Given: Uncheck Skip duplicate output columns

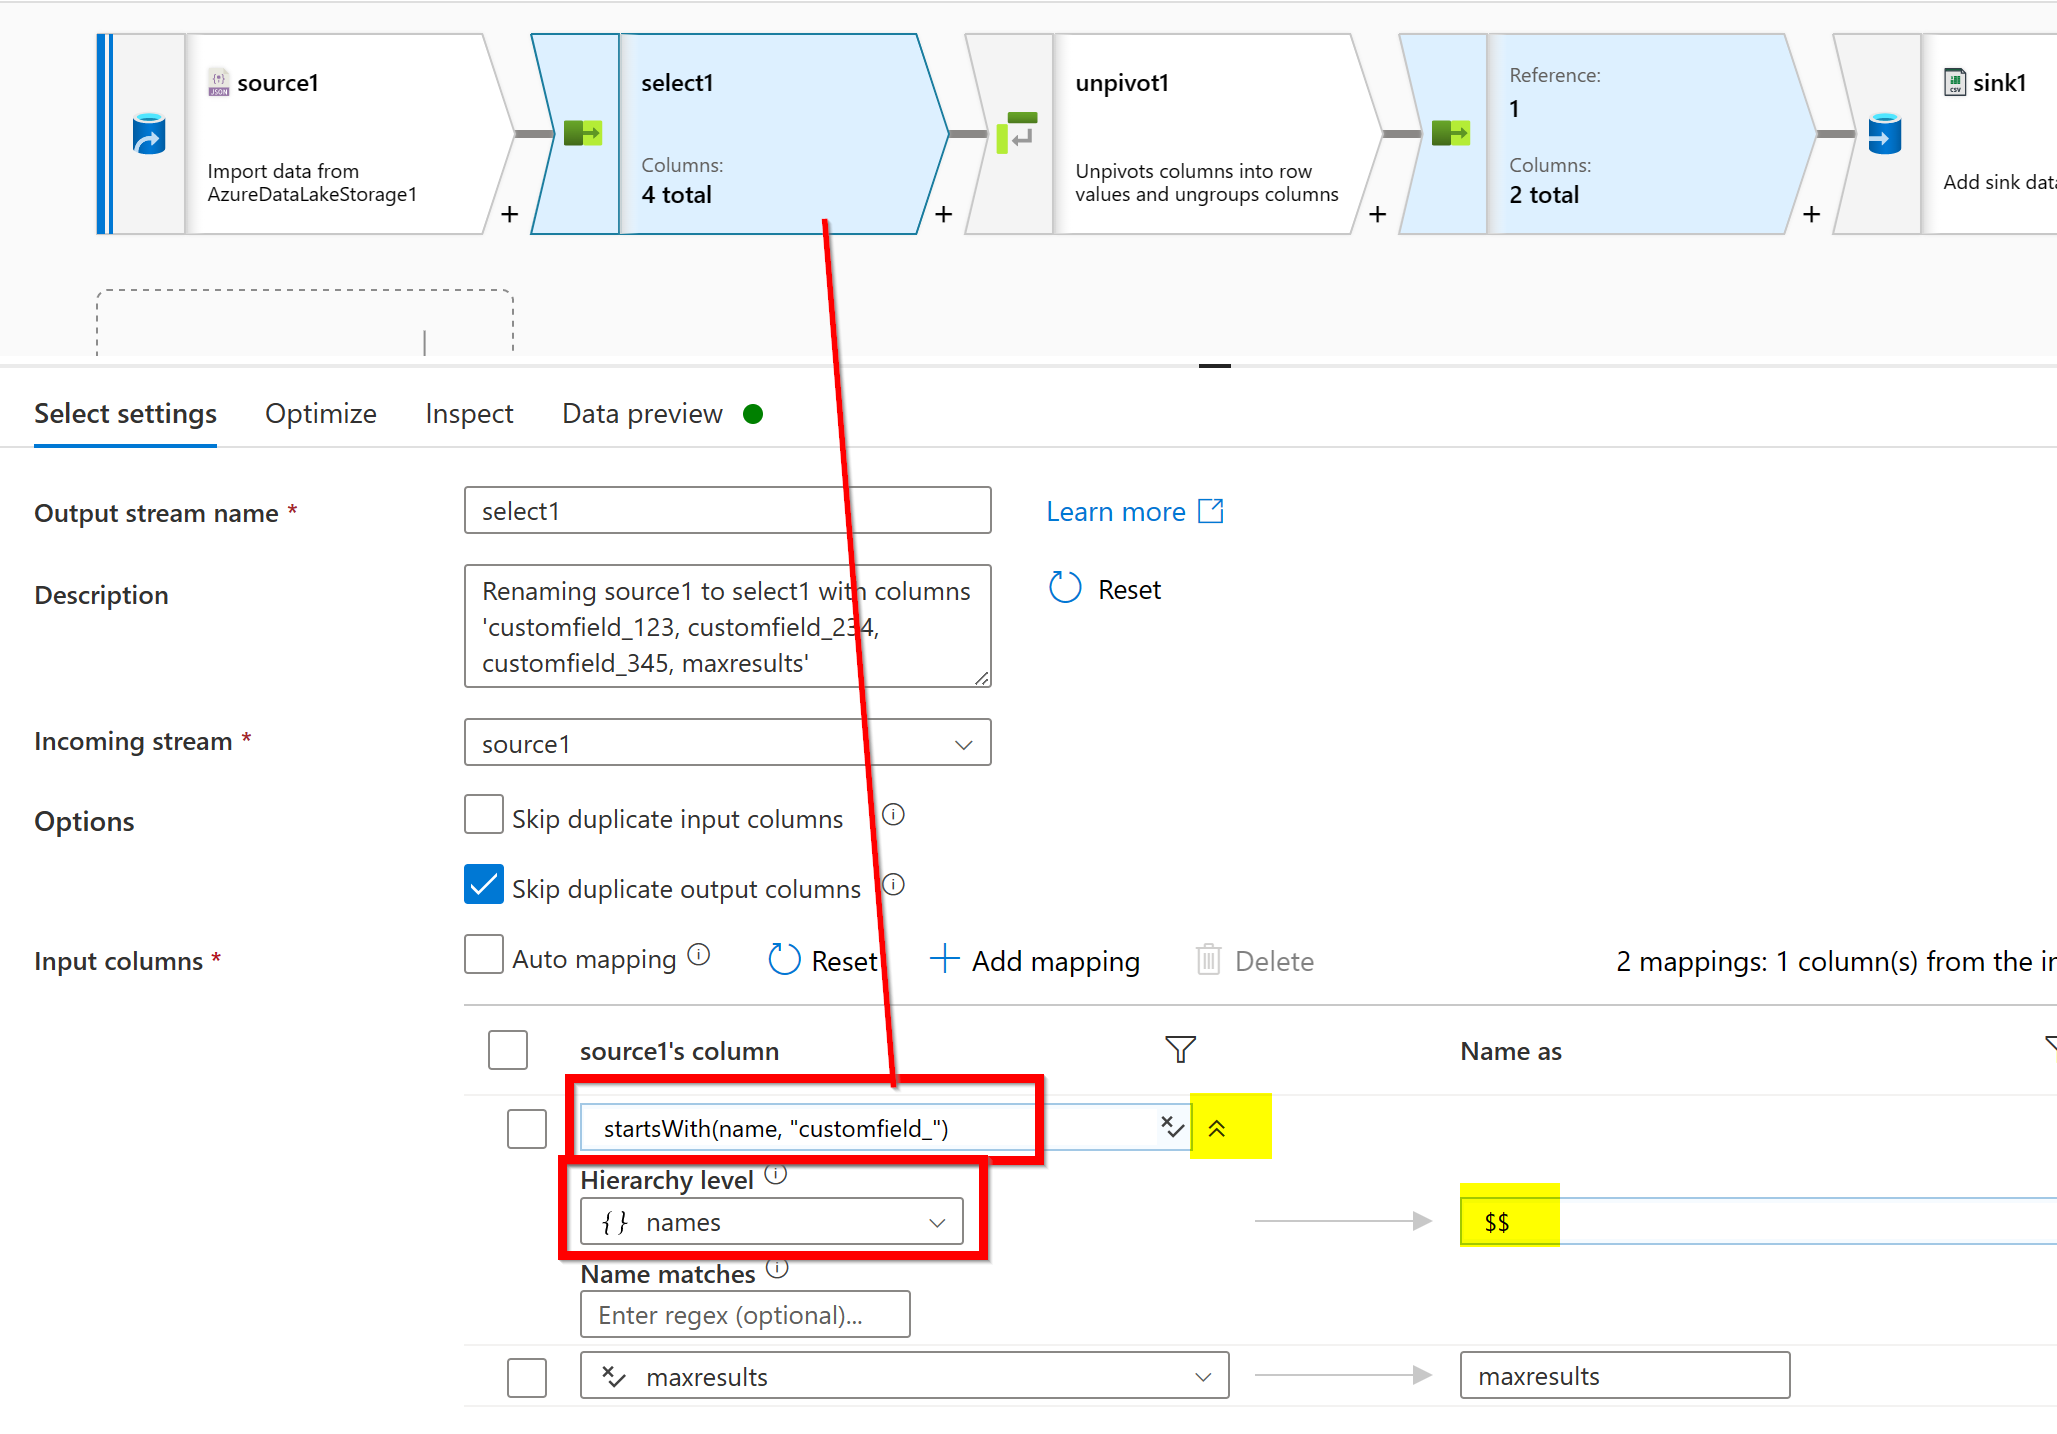Looking at the screenshot, I should pyautogui.click(x=484, y=885).
